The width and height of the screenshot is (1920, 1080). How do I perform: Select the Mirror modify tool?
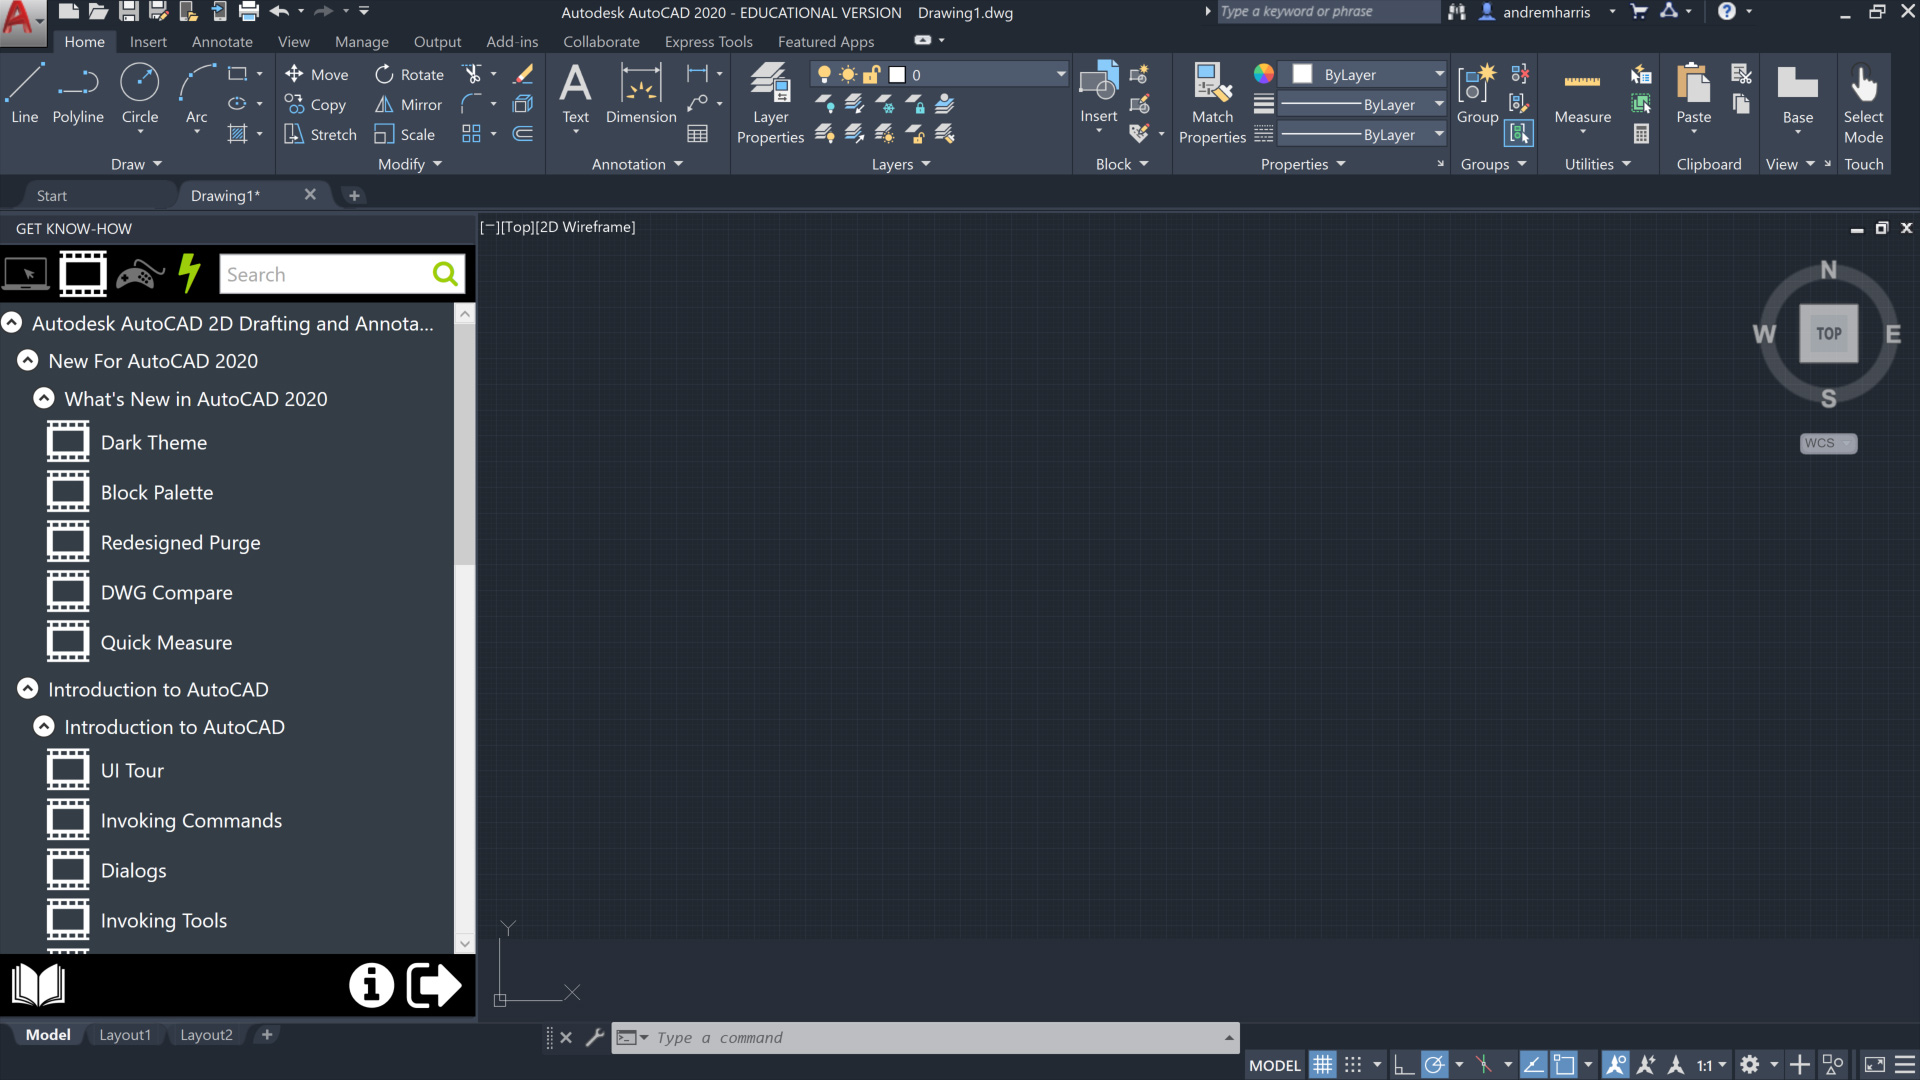pos(408,104)
